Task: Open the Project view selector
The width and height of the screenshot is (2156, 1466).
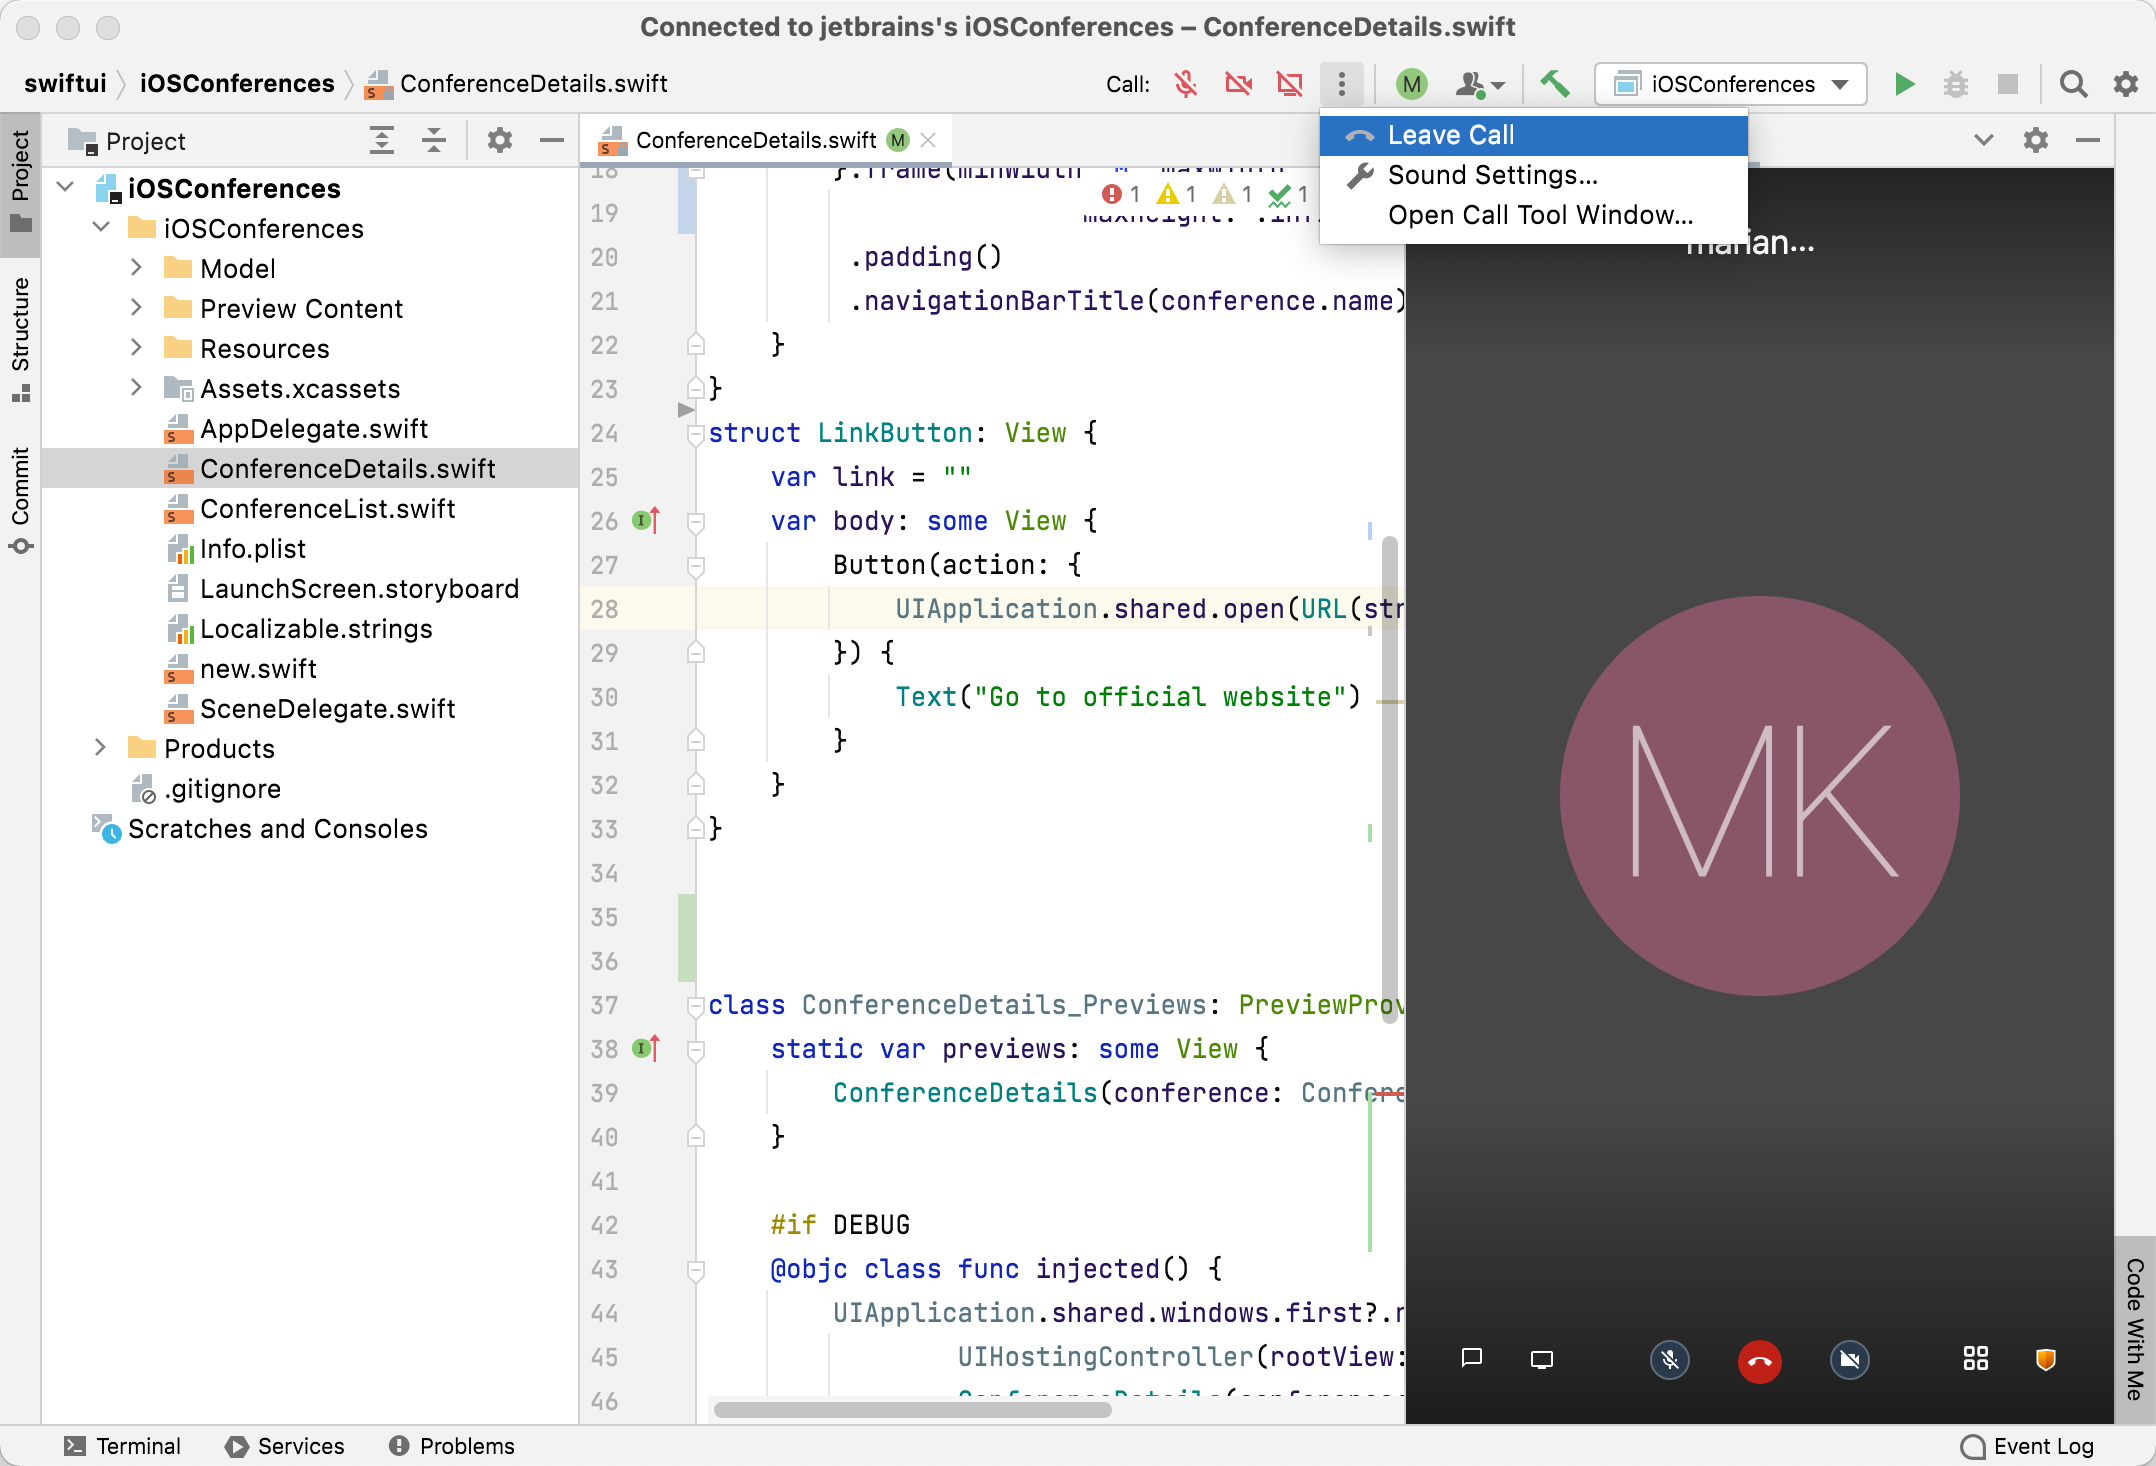Action: 127,141
